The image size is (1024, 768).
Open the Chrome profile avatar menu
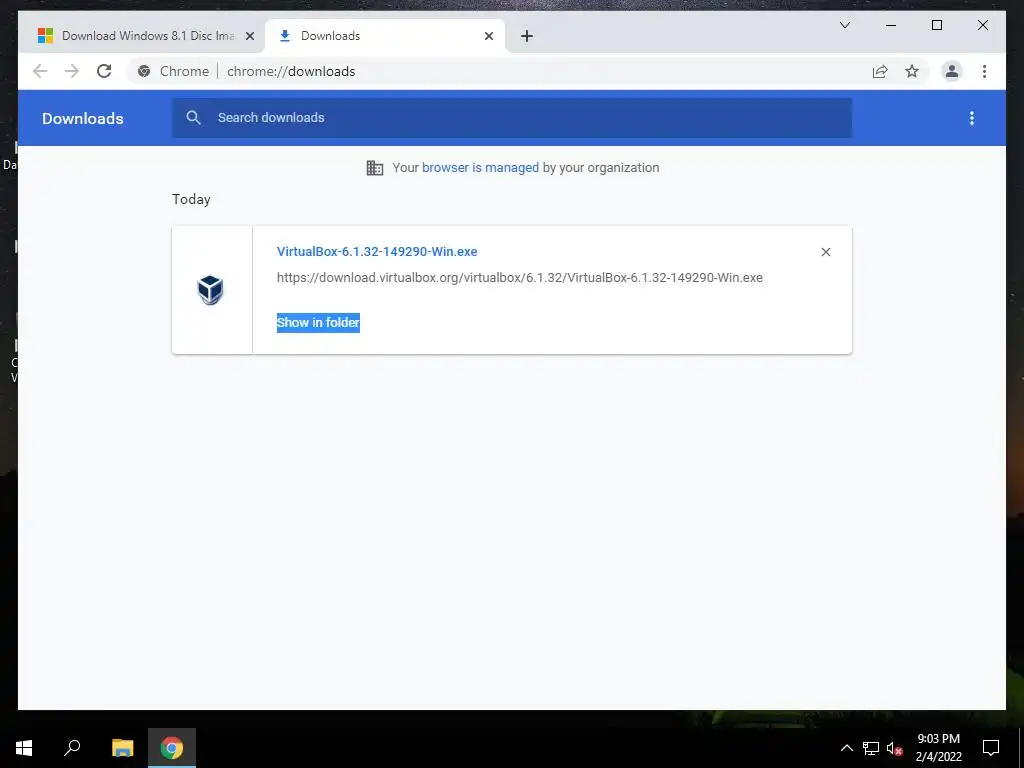(952, 71)
